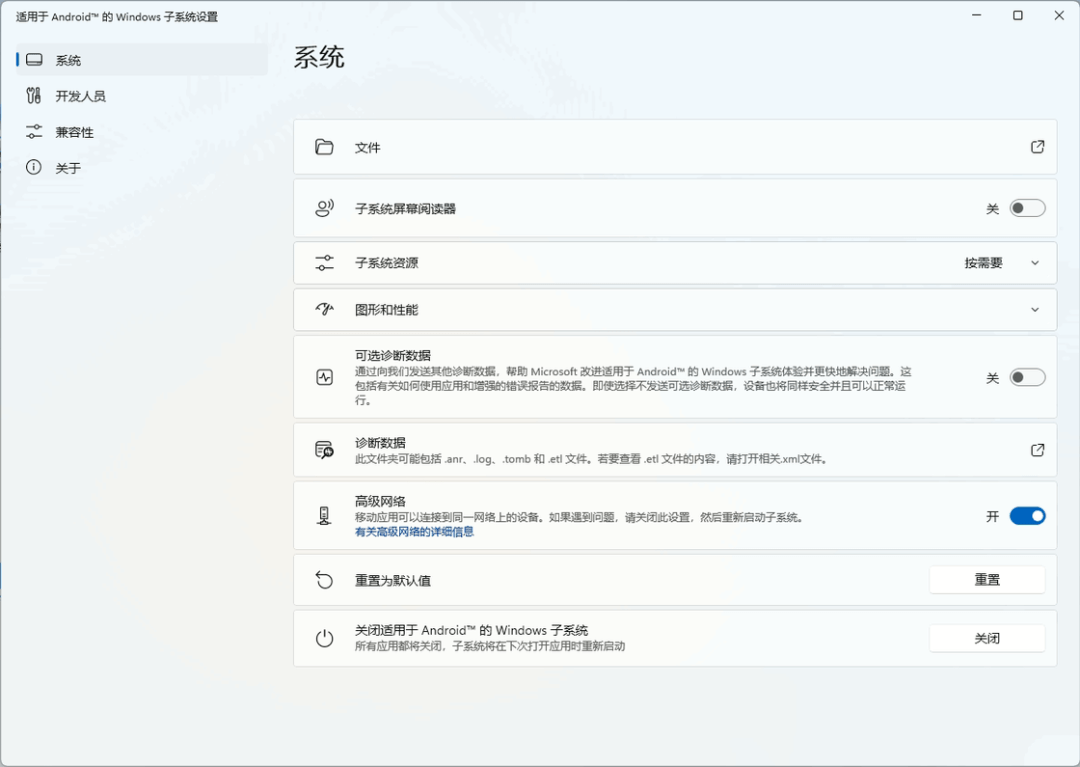Click the 系统 monitor icon in sidebar
The image size is (1080, 767).
click(34, 60)
